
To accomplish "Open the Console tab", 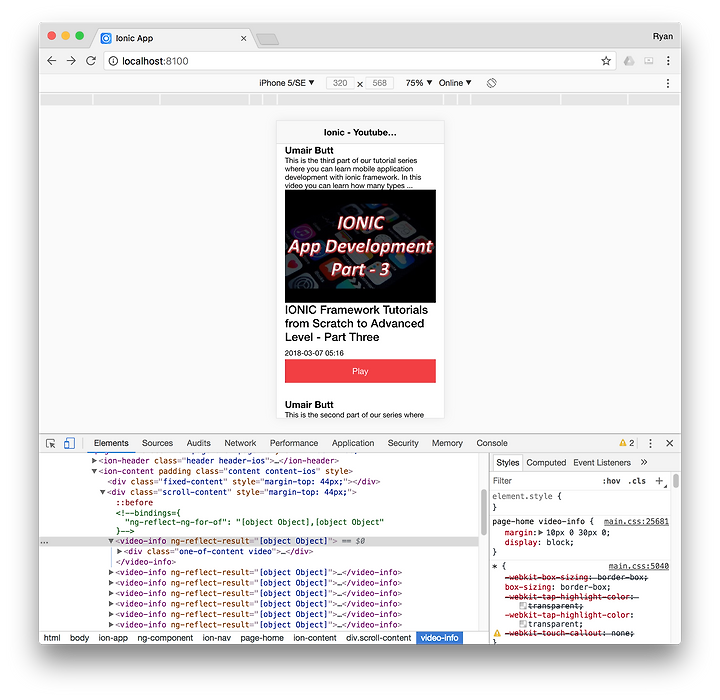I will tap(492, 443).
